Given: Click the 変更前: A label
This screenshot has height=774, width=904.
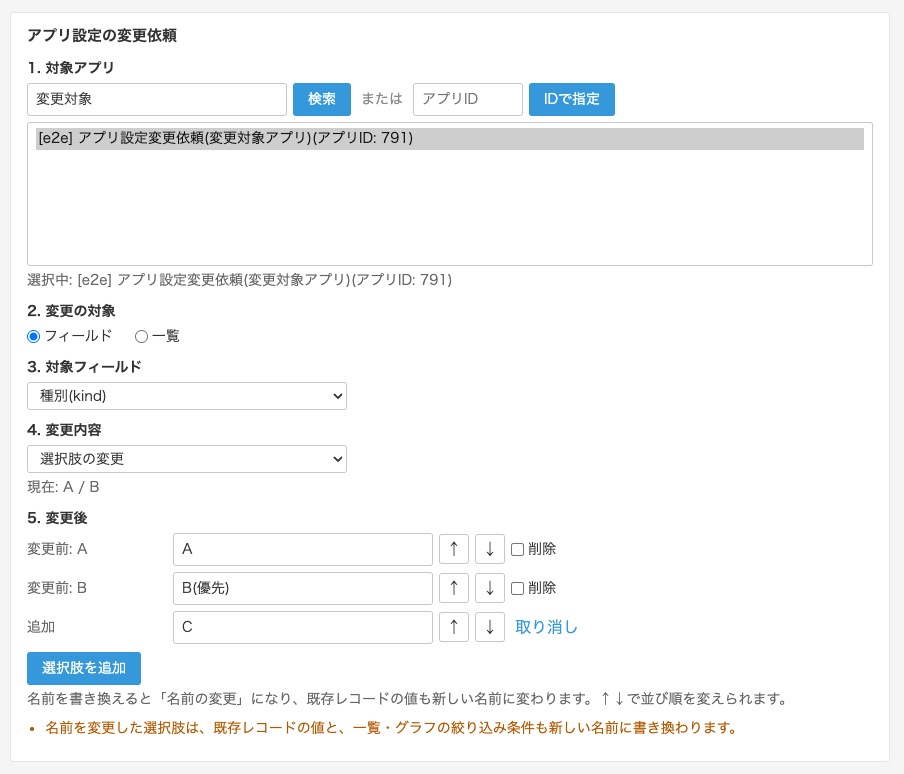Looking at the screenshot, I should pos(57,549).
